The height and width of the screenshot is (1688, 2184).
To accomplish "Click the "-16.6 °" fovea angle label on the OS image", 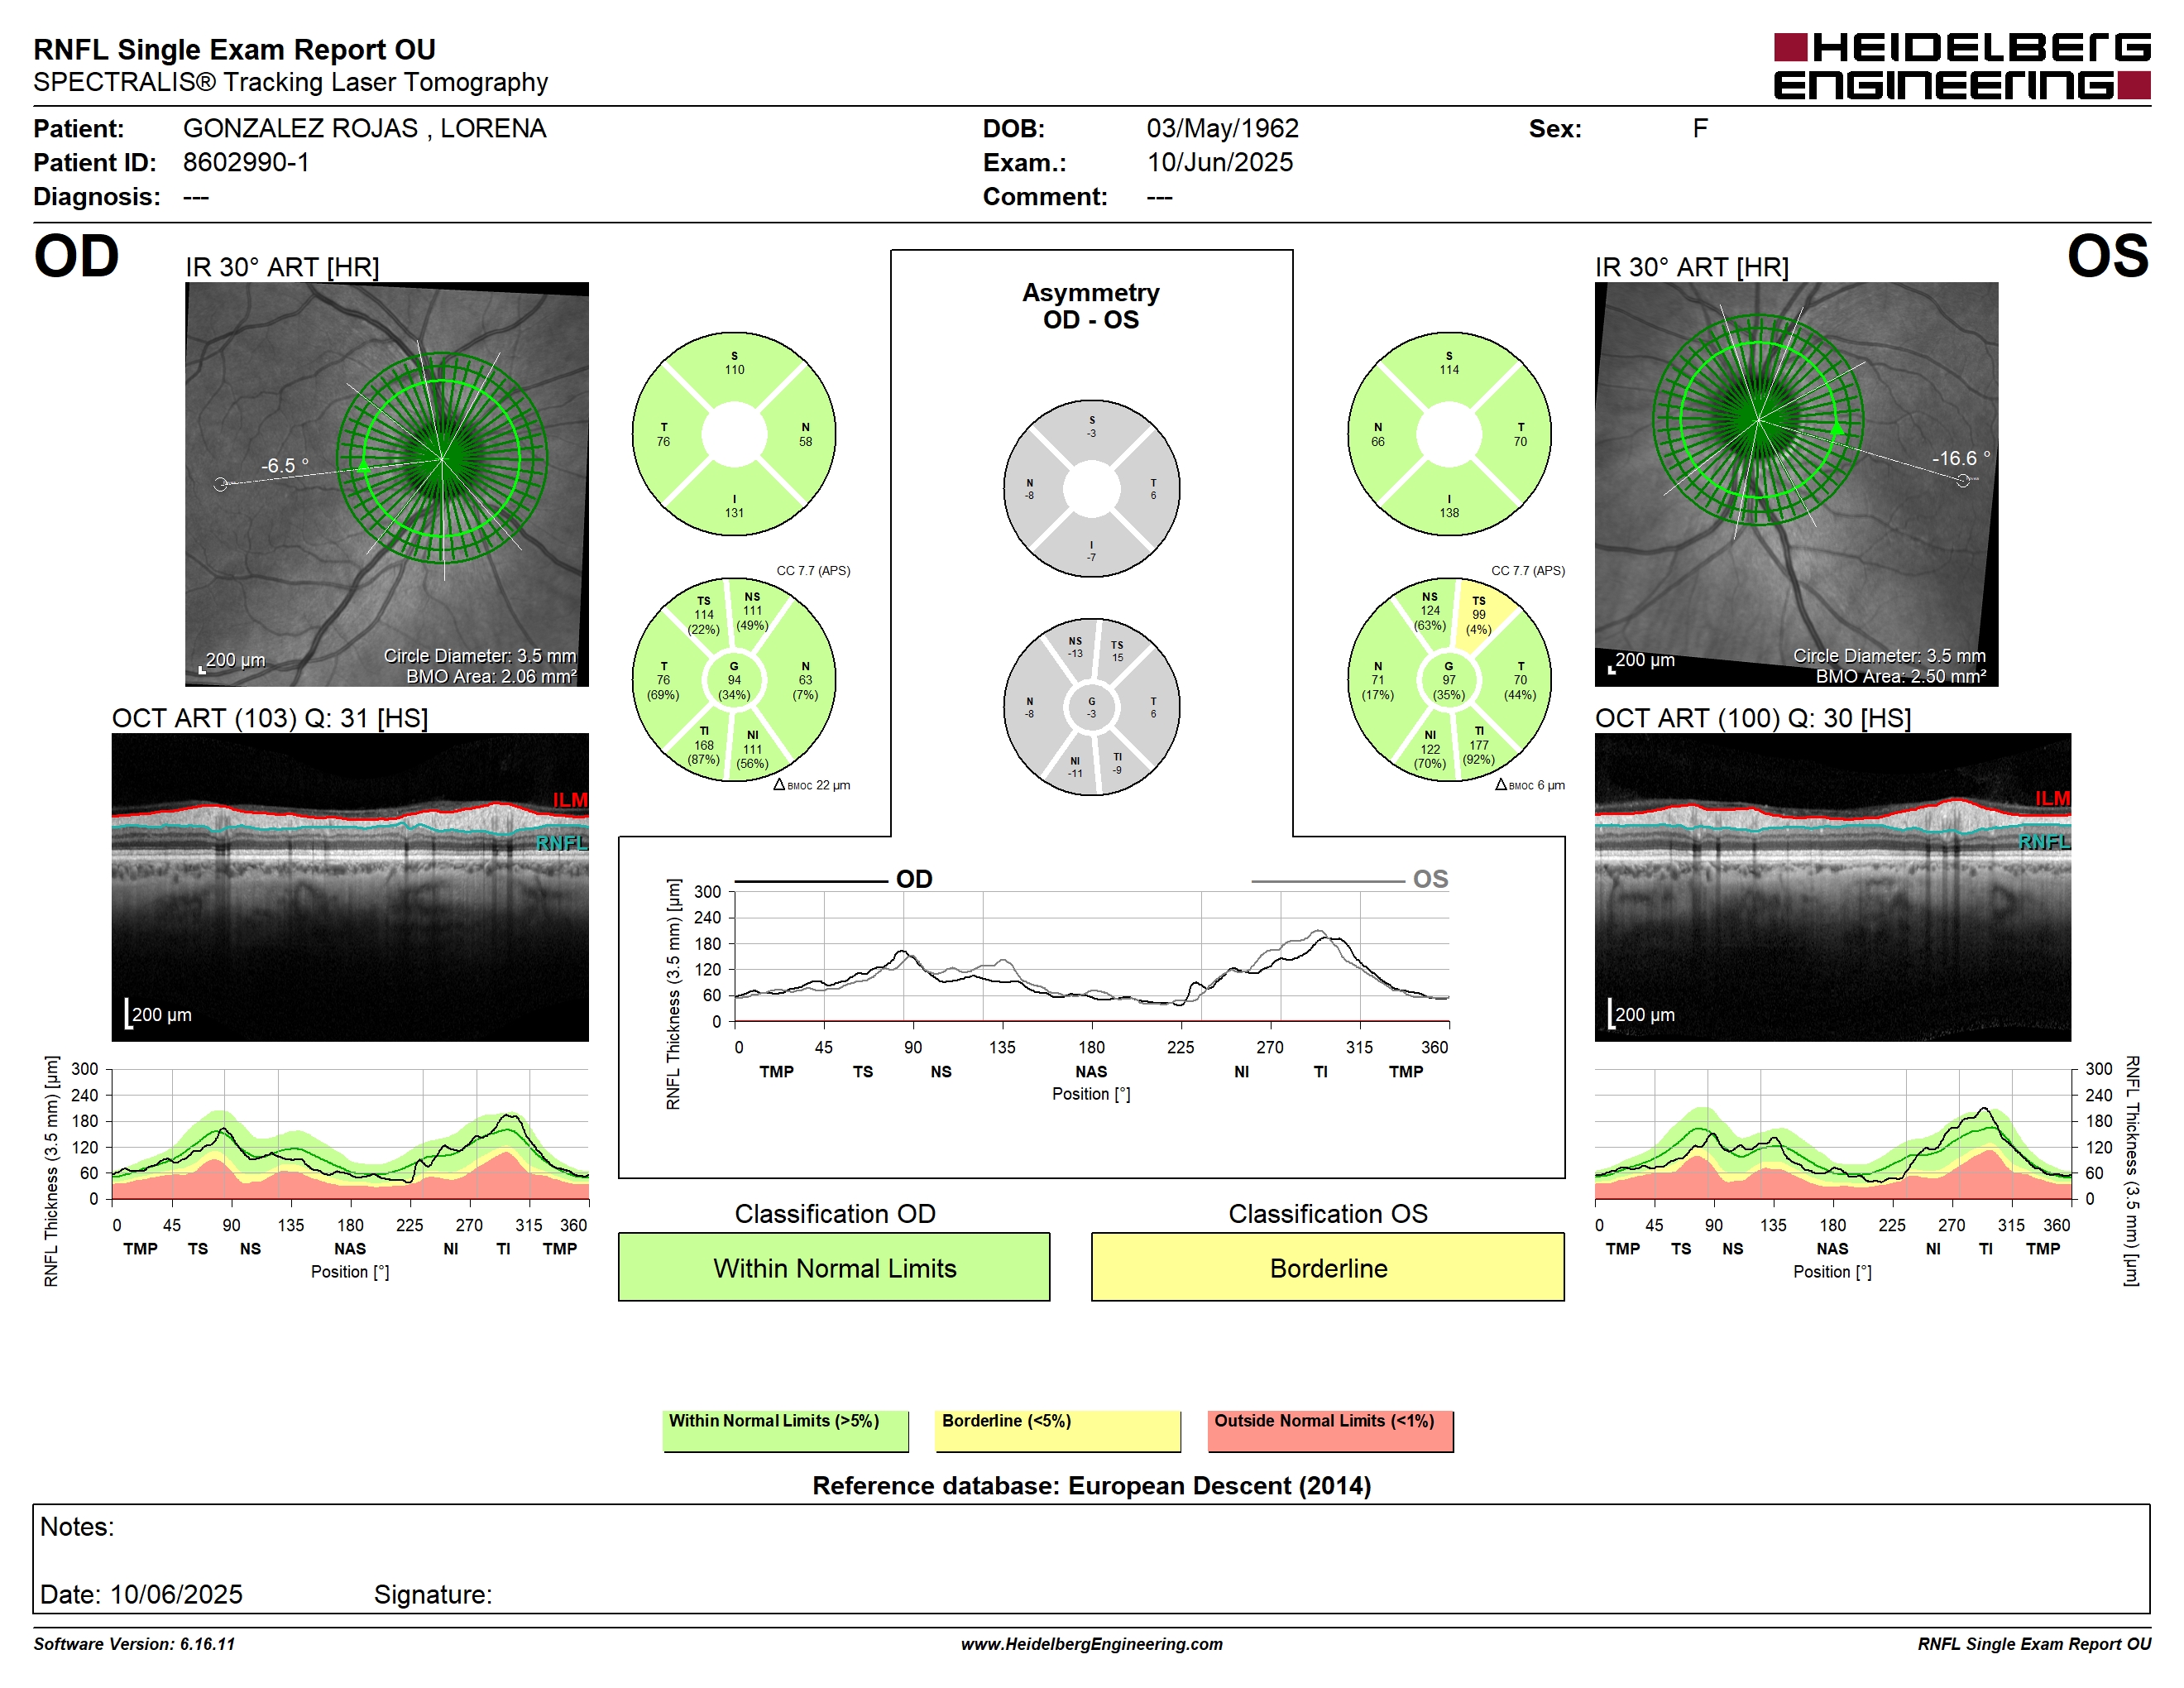I will tap(1961, 458).
